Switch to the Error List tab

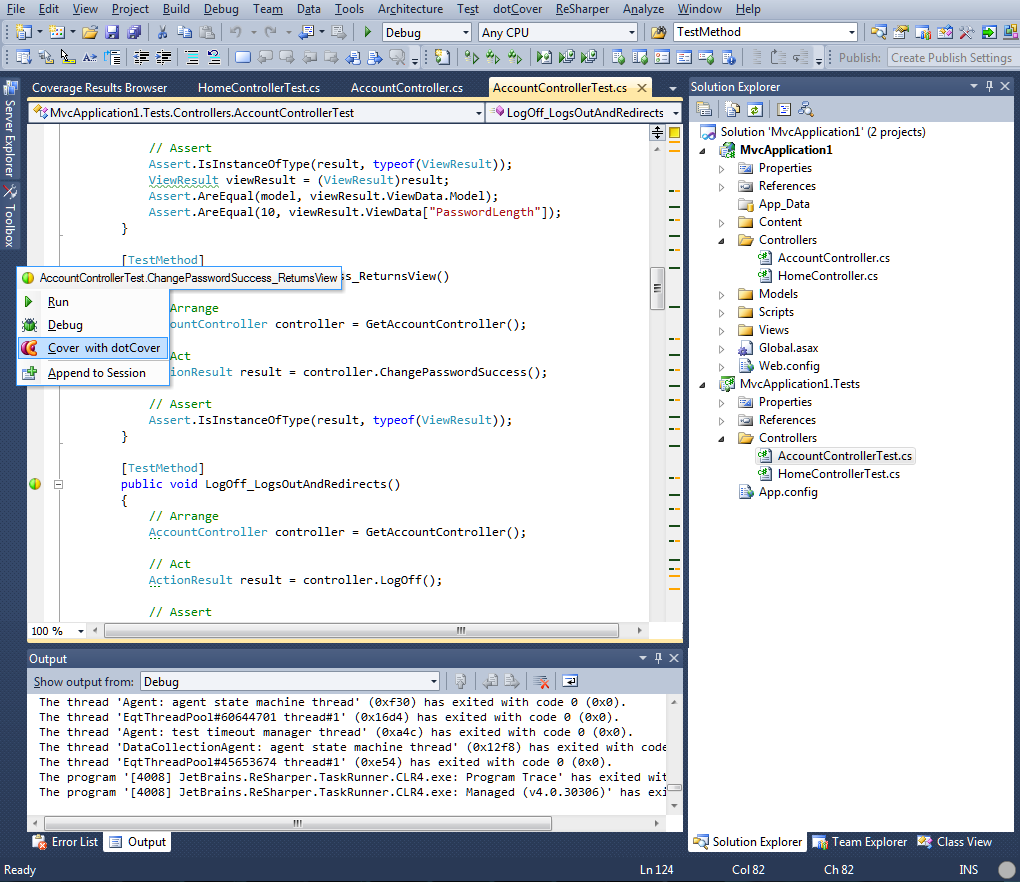(65, 842)
